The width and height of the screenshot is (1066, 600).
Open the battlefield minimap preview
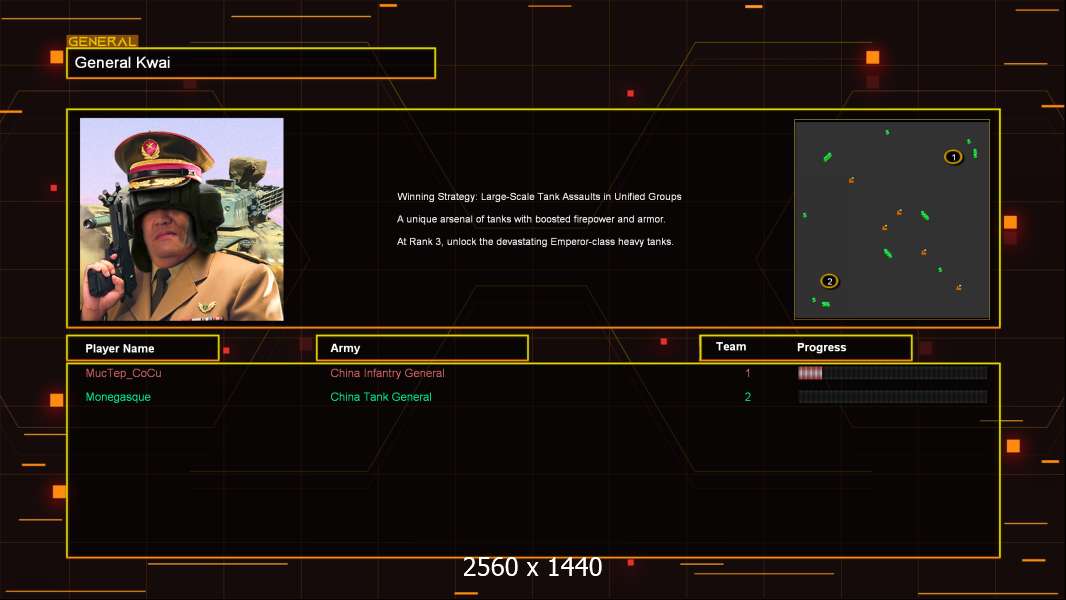(892, 219)
